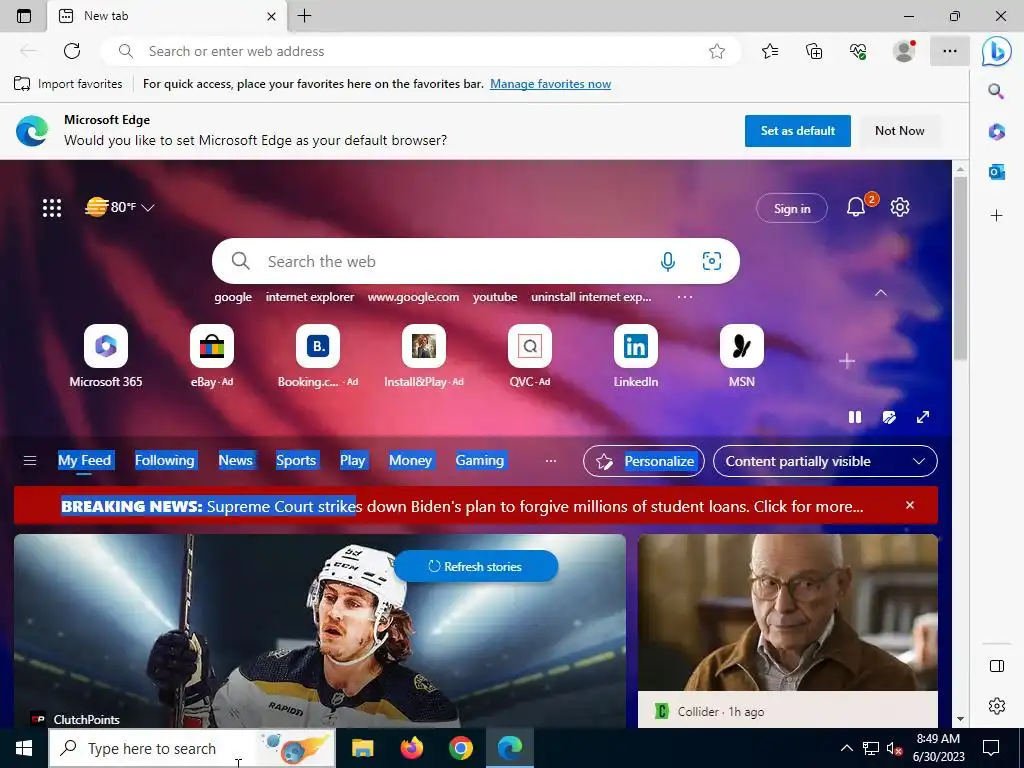Collapse the quick links chevron

tap(881, 293)
